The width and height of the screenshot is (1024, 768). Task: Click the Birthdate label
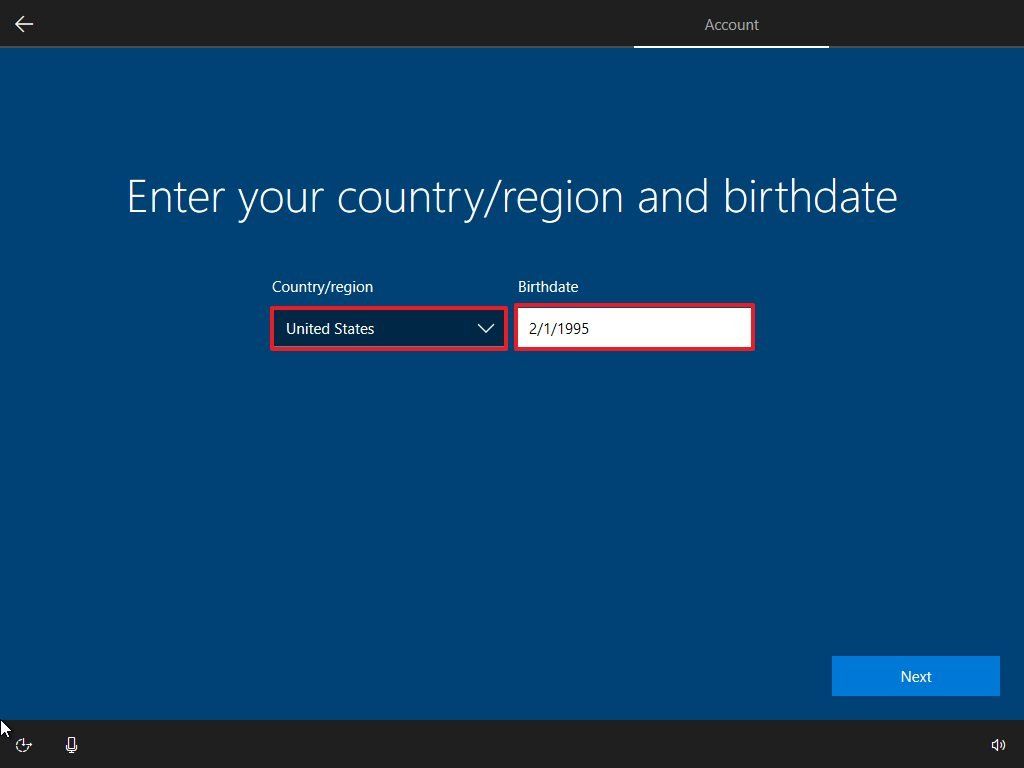(x=548, y=287)
